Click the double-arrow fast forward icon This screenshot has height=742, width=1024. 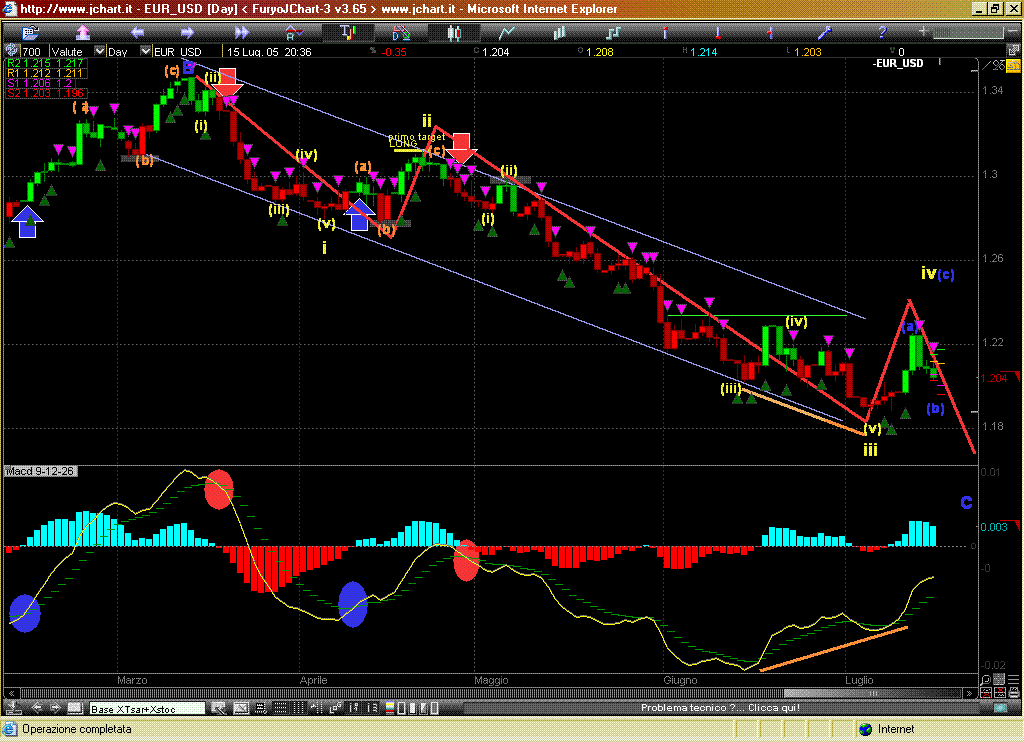[241, 32]
